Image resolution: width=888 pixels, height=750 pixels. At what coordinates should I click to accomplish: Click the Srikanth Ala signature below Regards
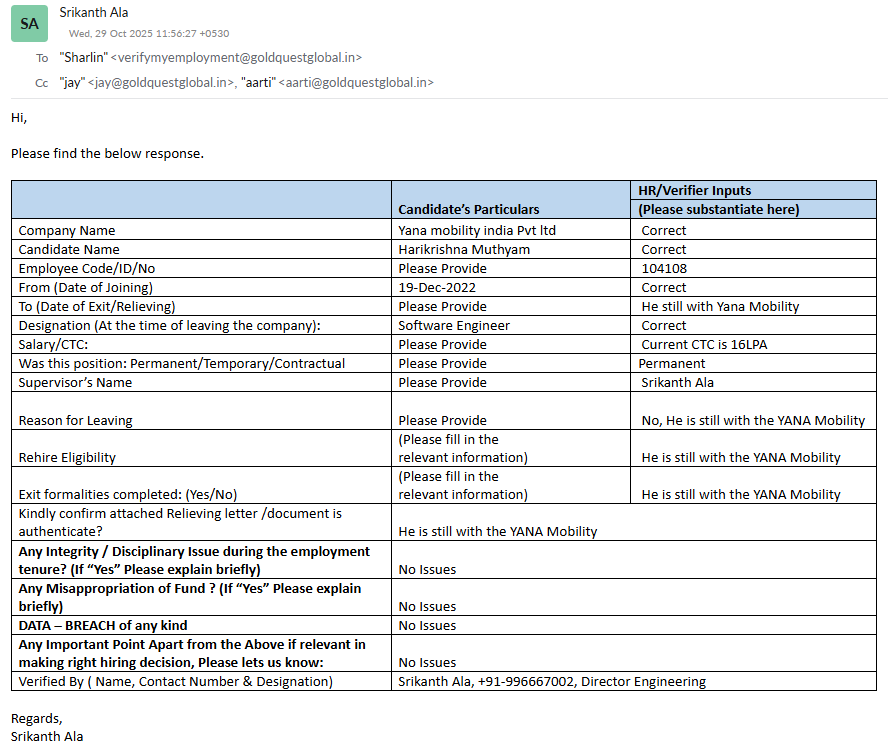tap(47, 736)
